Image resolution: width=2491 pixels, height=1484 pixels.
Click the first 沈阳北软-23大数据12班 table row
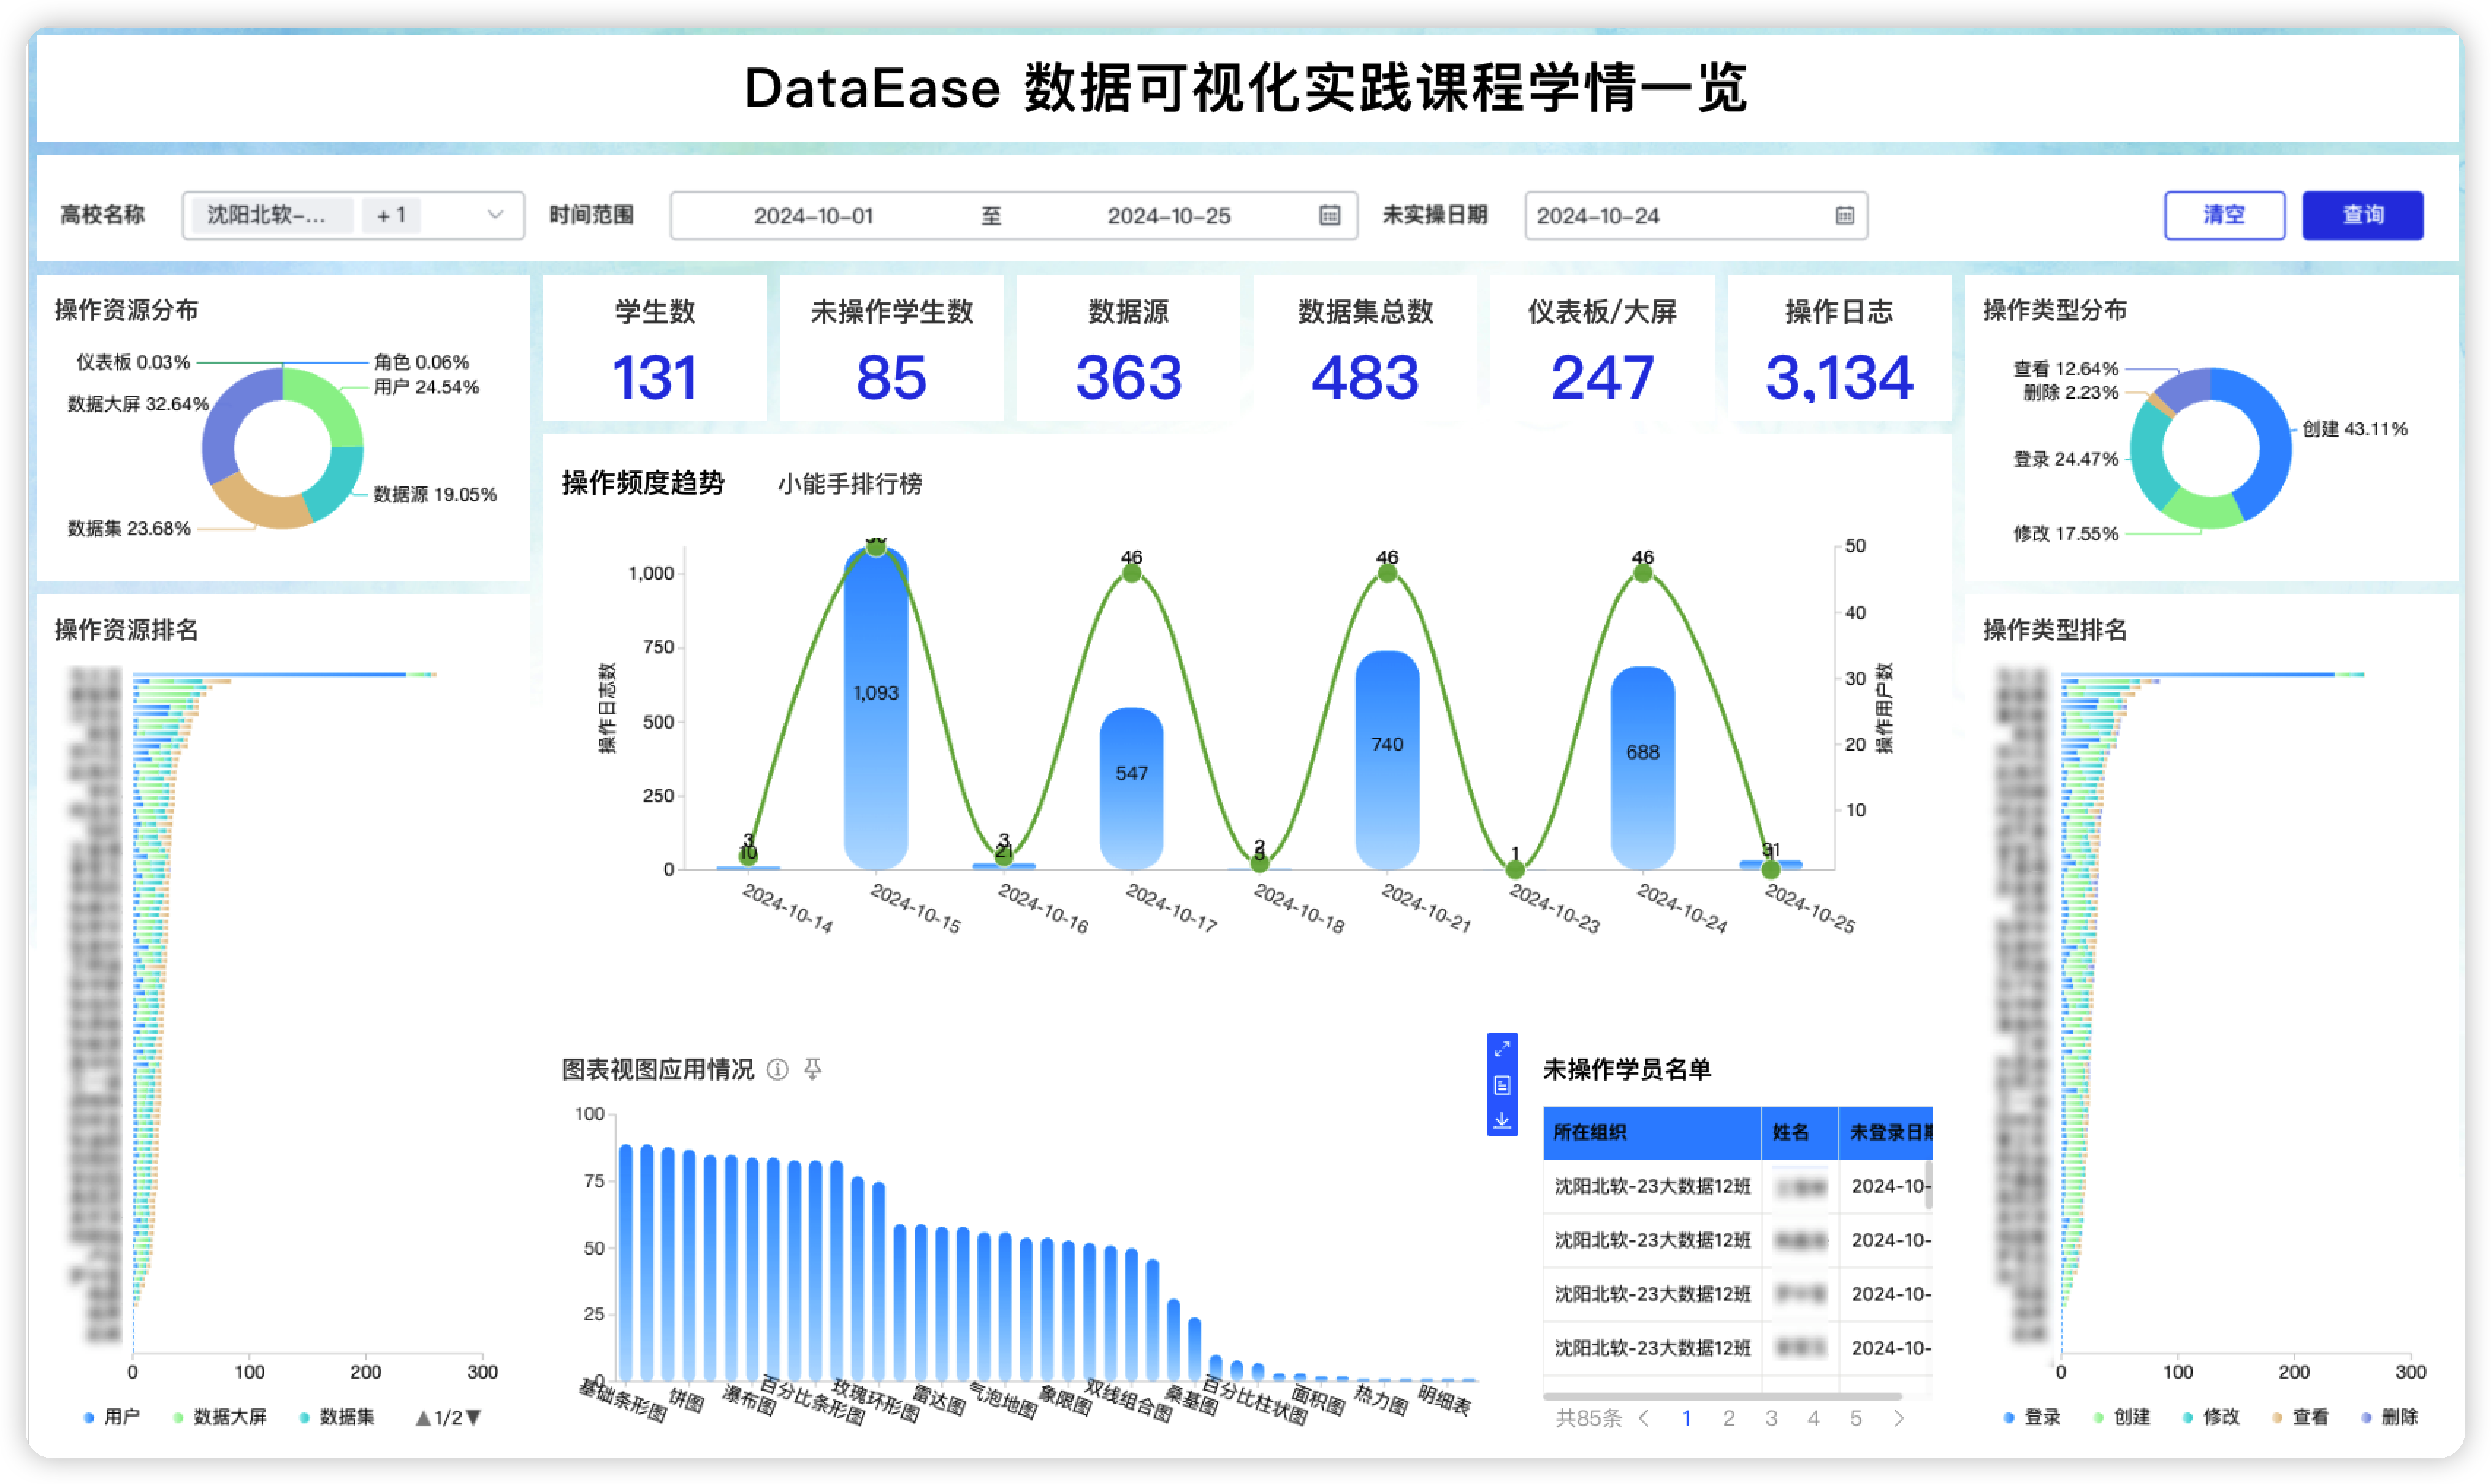tap(1738, 1187)
